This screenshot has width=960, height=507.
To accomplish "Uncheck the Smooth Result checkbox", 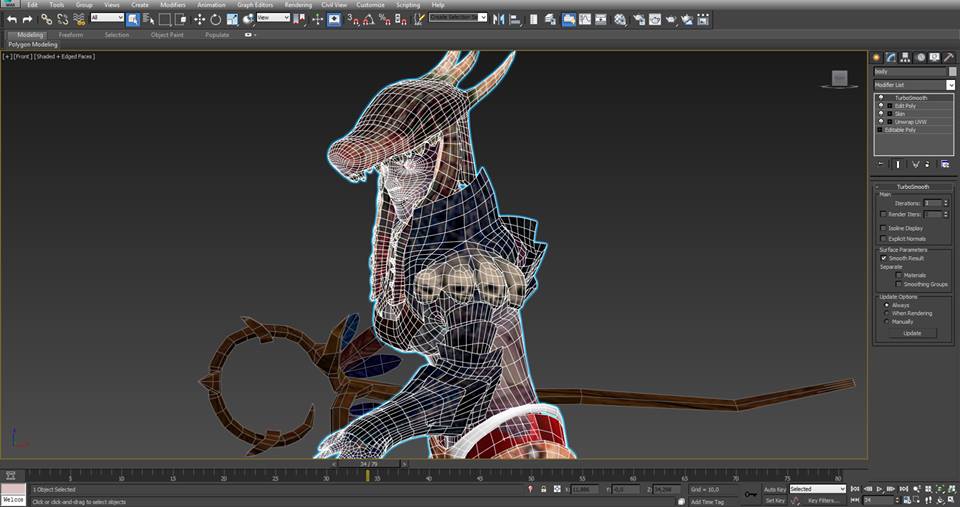I will click(883, 258).
